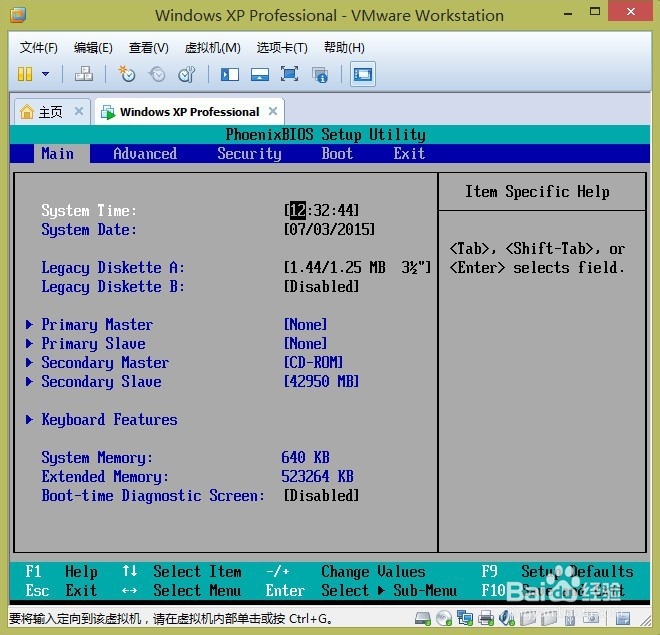Click the Secondary Master [CD-ROM] value
The width and height of the screenshot is (660, 635).
[x=314, y=362]
